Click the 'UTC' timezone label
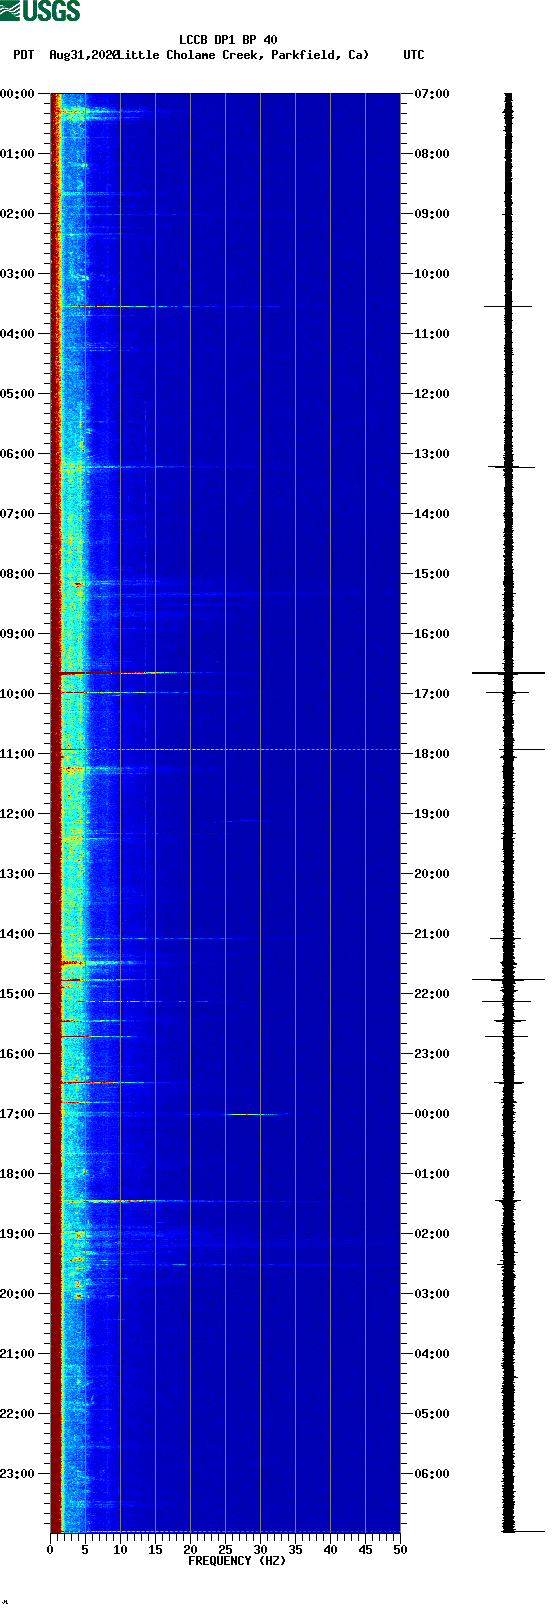Image resolution: width=552 pixels, height=1613 pixels. click(414, 55)
